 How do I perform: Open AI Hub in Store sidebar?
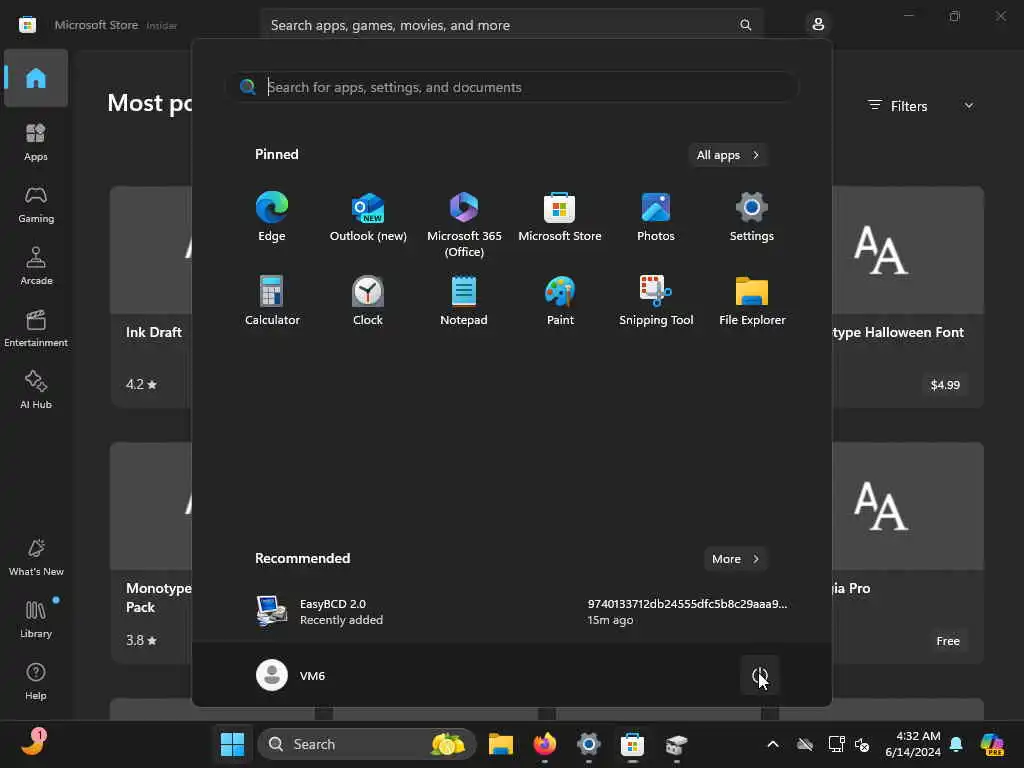36,391
